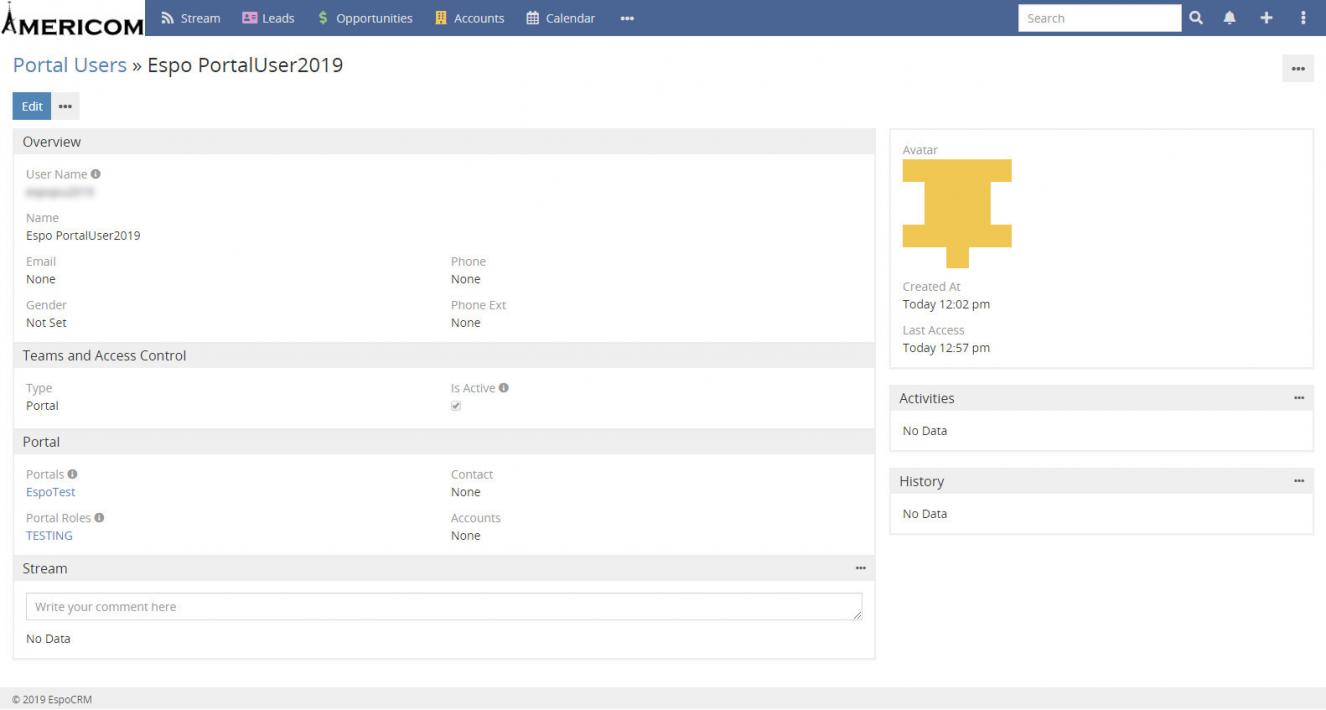This screenshot has height=710, width=1326.
Task: Open the EspoTest portal link
Action: 50,492
